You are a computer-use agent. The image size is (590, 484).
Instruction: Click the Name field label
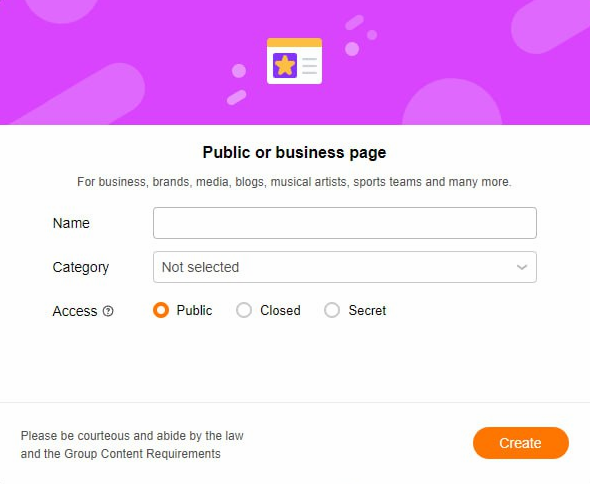pos(71,223)
